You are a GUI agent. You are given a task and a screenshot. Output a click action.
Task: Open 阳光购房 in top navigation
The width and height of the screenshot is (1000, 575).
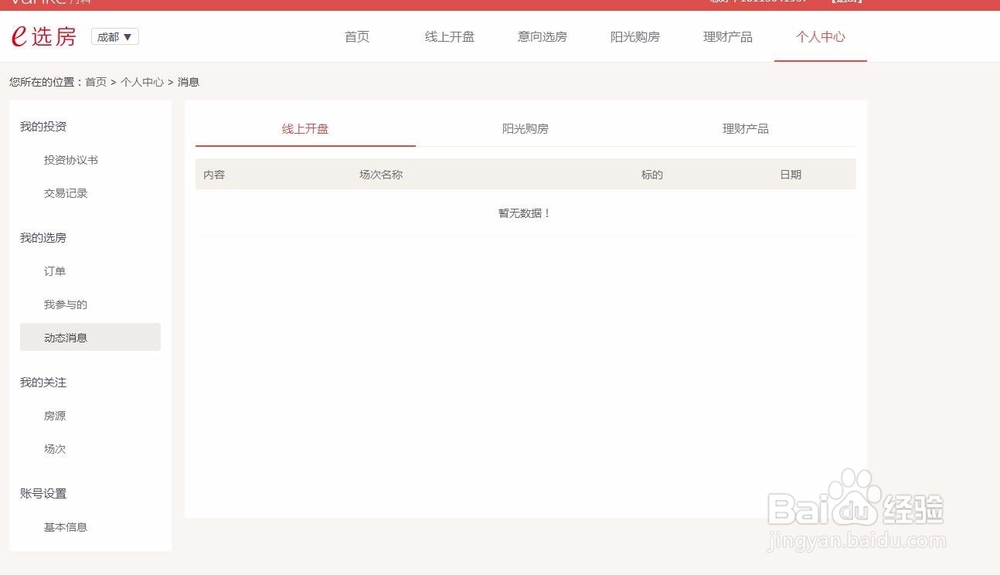coord(635,37)
